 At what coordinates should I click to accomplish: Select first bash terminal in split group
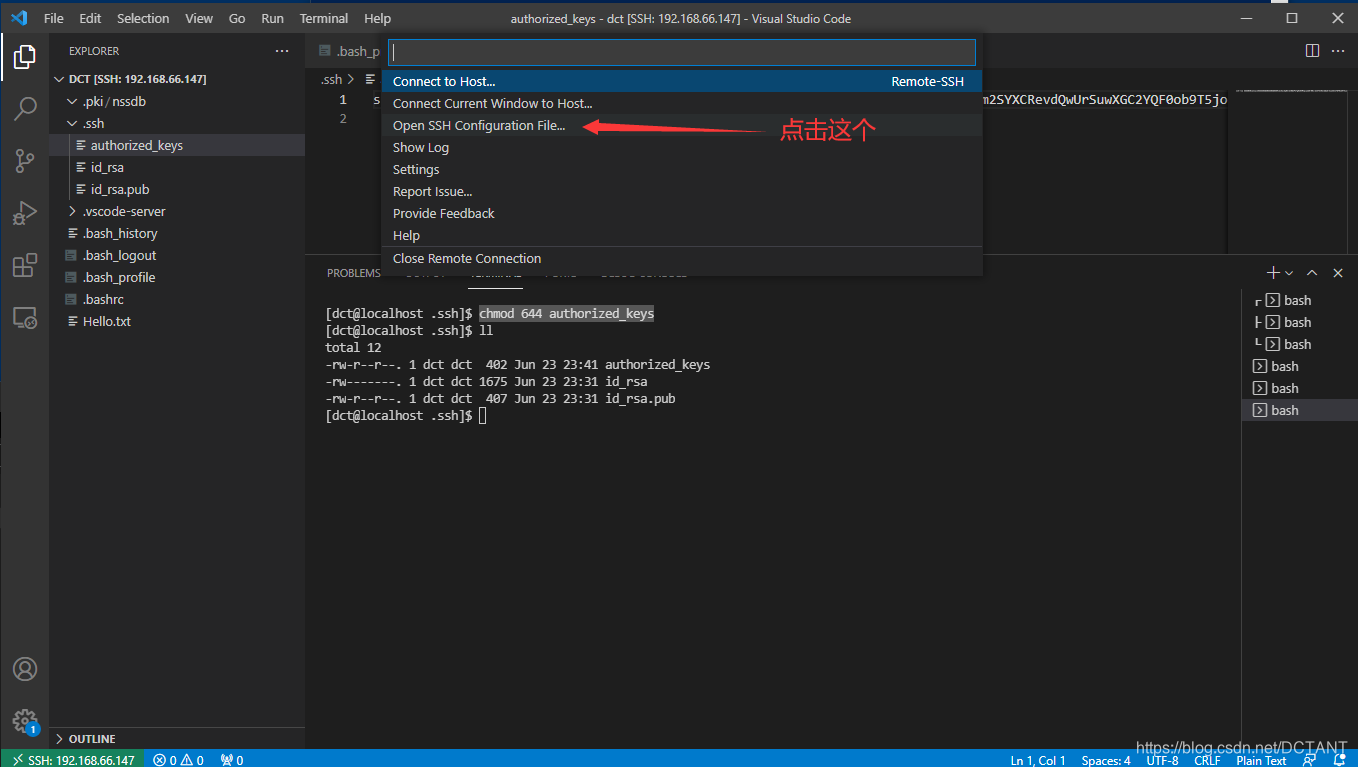point(1299,300)
